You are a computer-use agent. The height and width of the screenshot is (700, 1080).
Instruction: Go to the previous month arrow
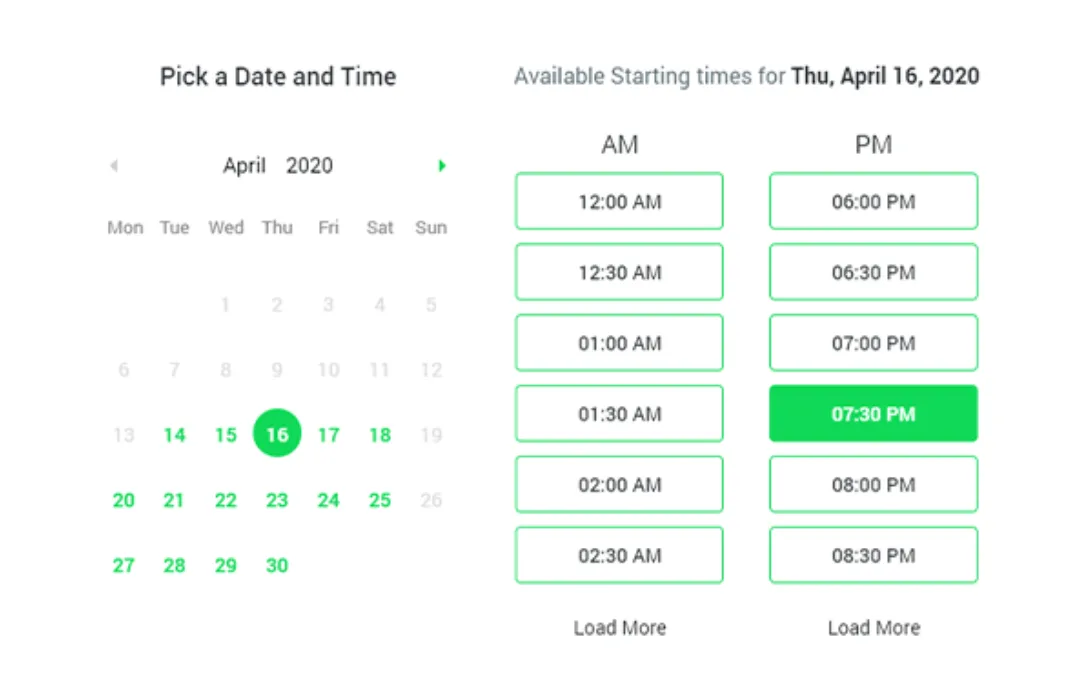coord(114,166)
